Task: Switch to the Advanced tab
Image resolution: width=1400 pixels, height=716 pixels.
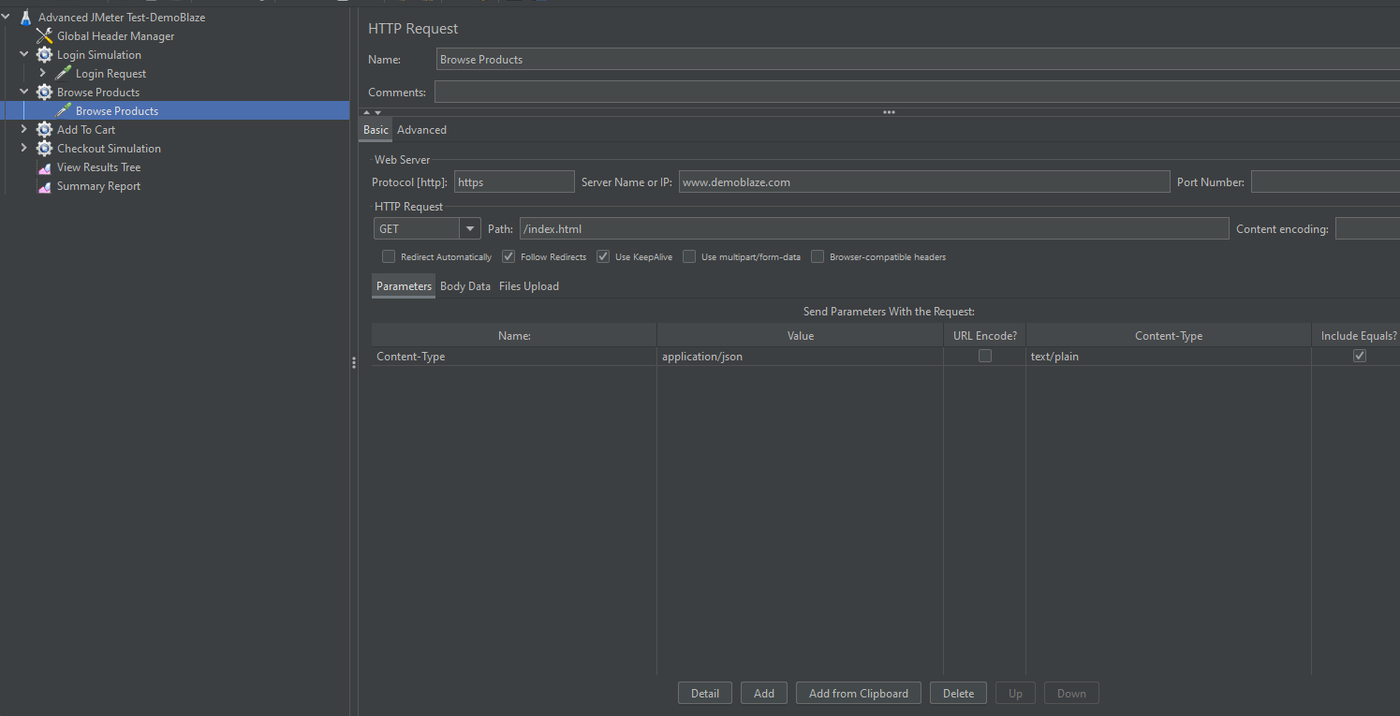Action: click(x=422, y=130)
